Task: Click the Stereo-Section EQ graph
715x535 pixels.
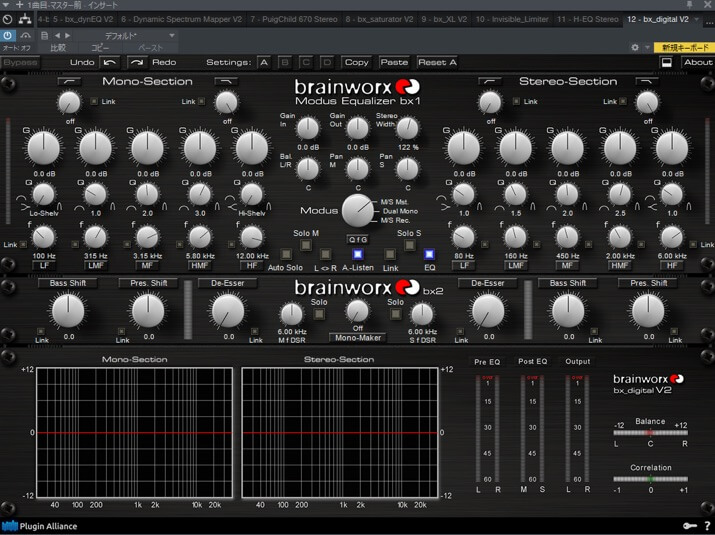Action: [340, 432]
